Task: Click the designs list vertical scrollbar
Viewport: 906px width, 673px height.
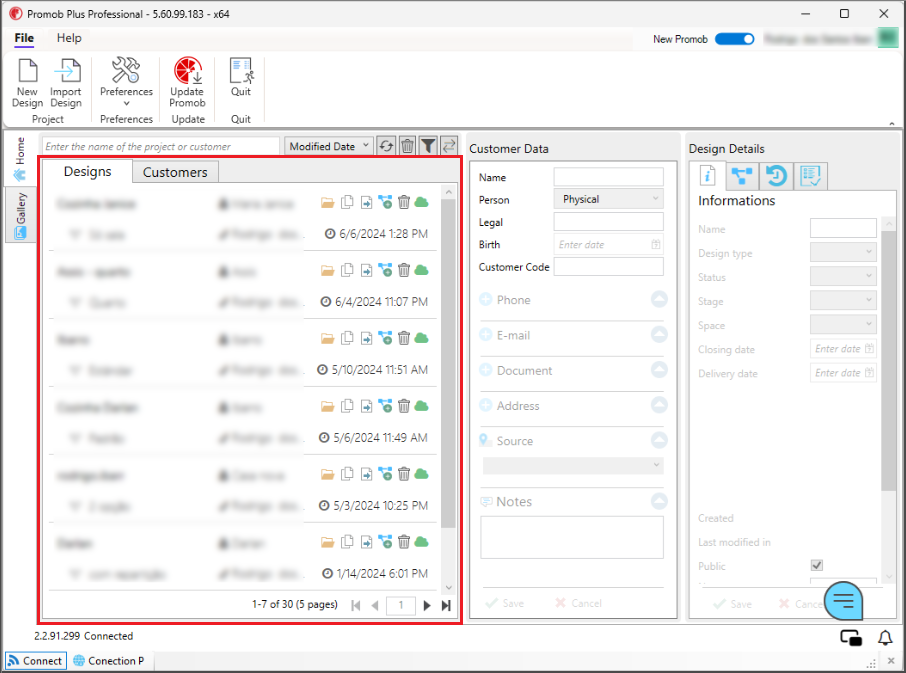Action: pos(448,363)
